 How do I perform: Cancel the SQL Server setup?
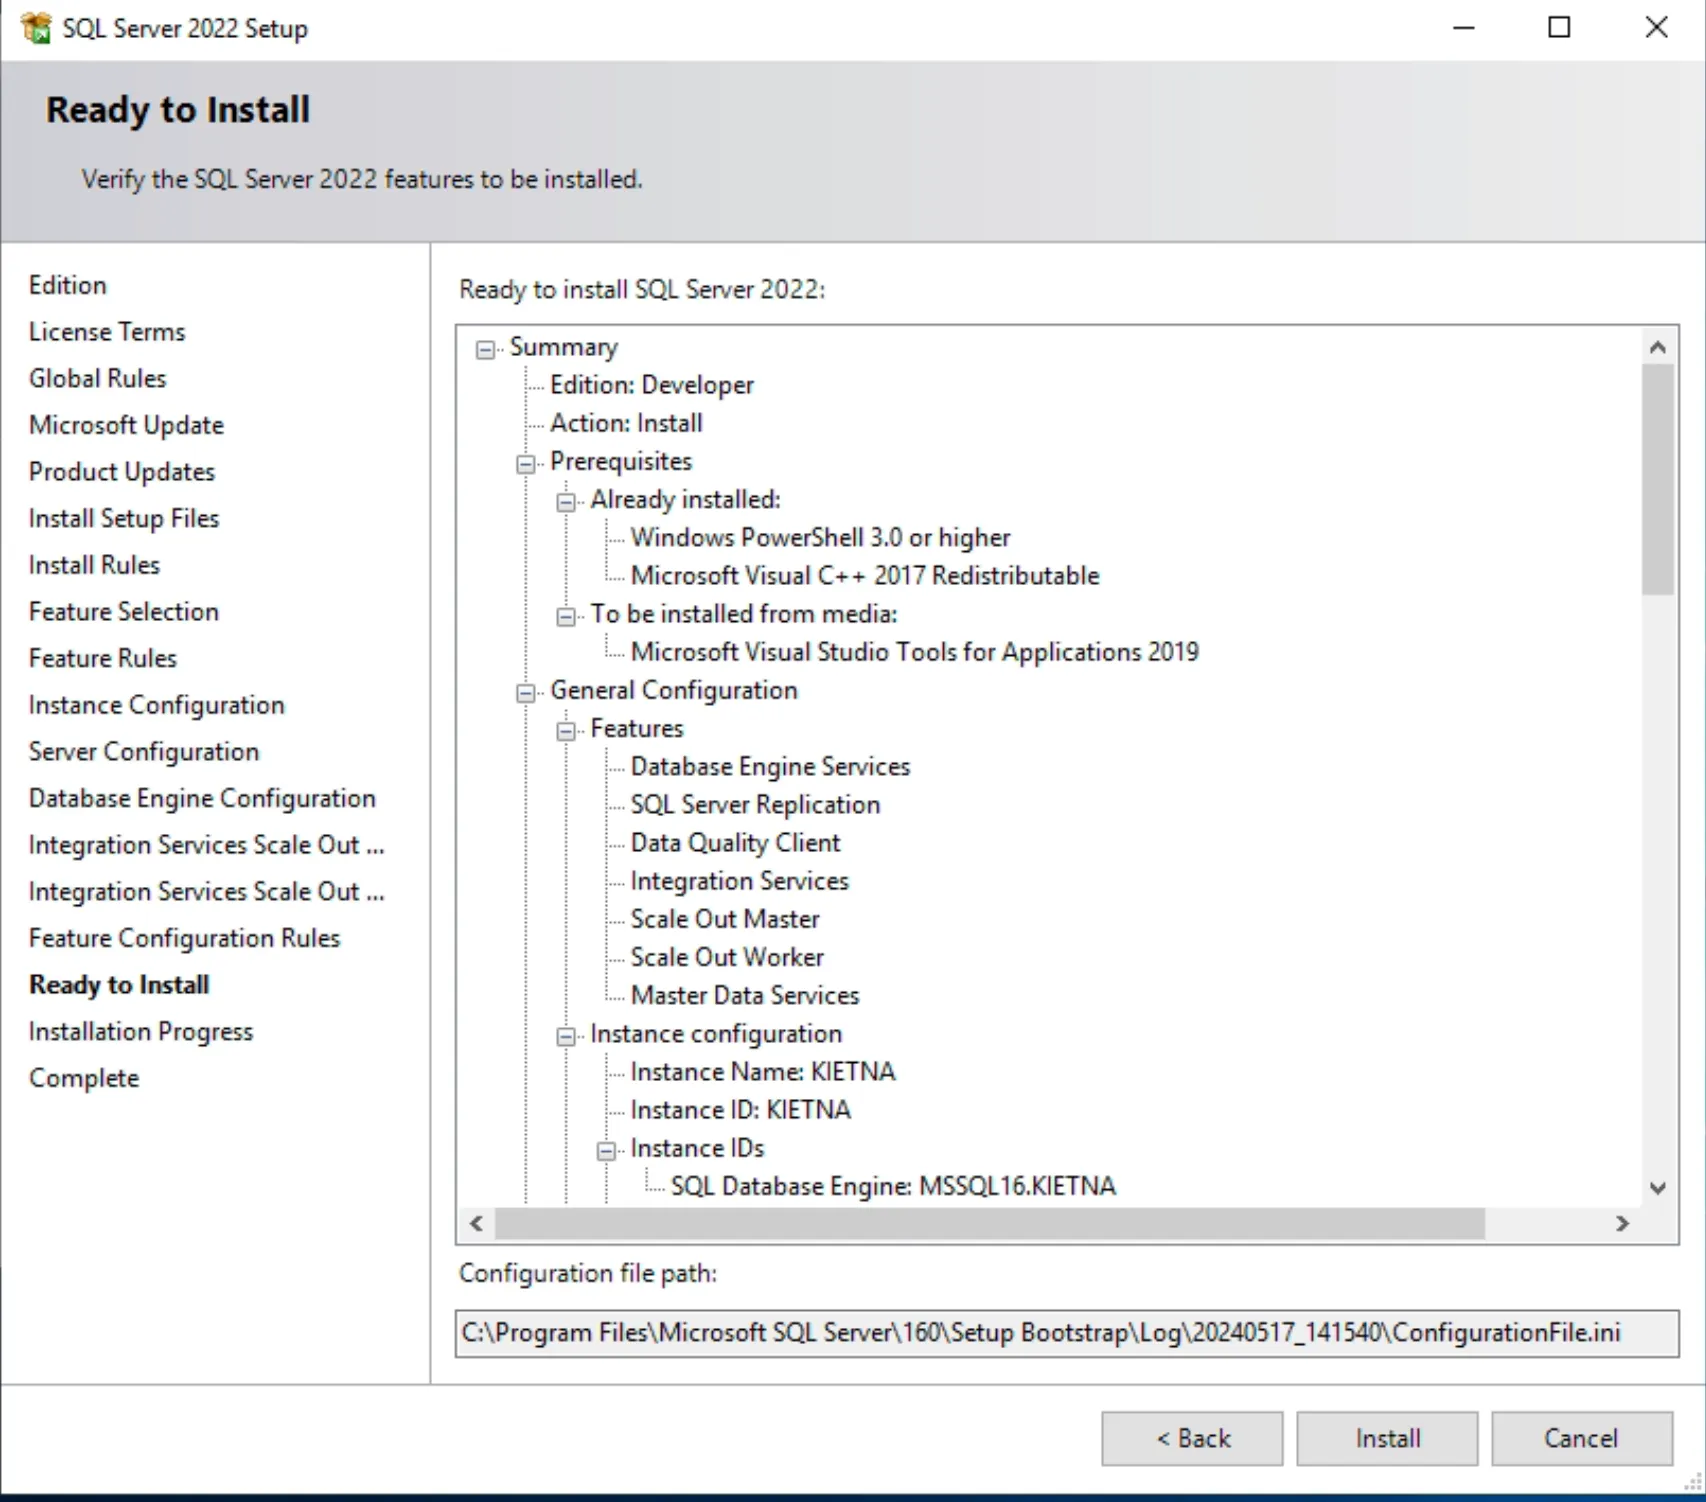pos(1582,1438)
